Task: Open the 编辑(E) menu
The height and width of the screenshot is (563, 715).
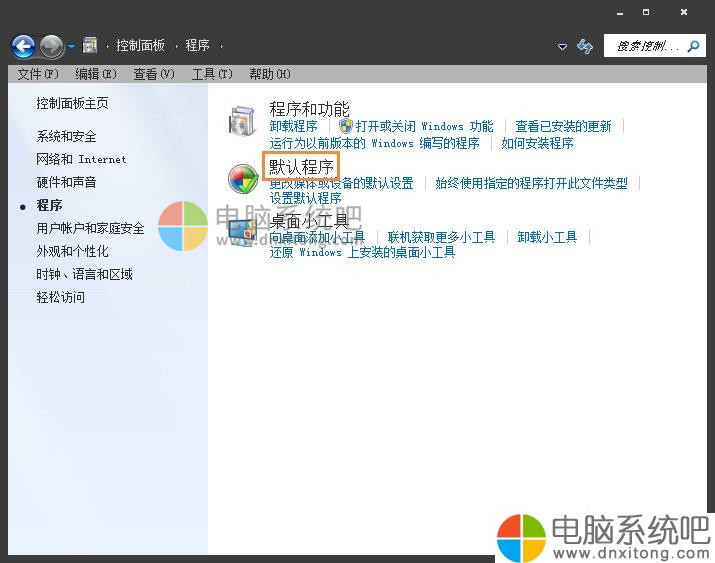Action: coord(96,74)
